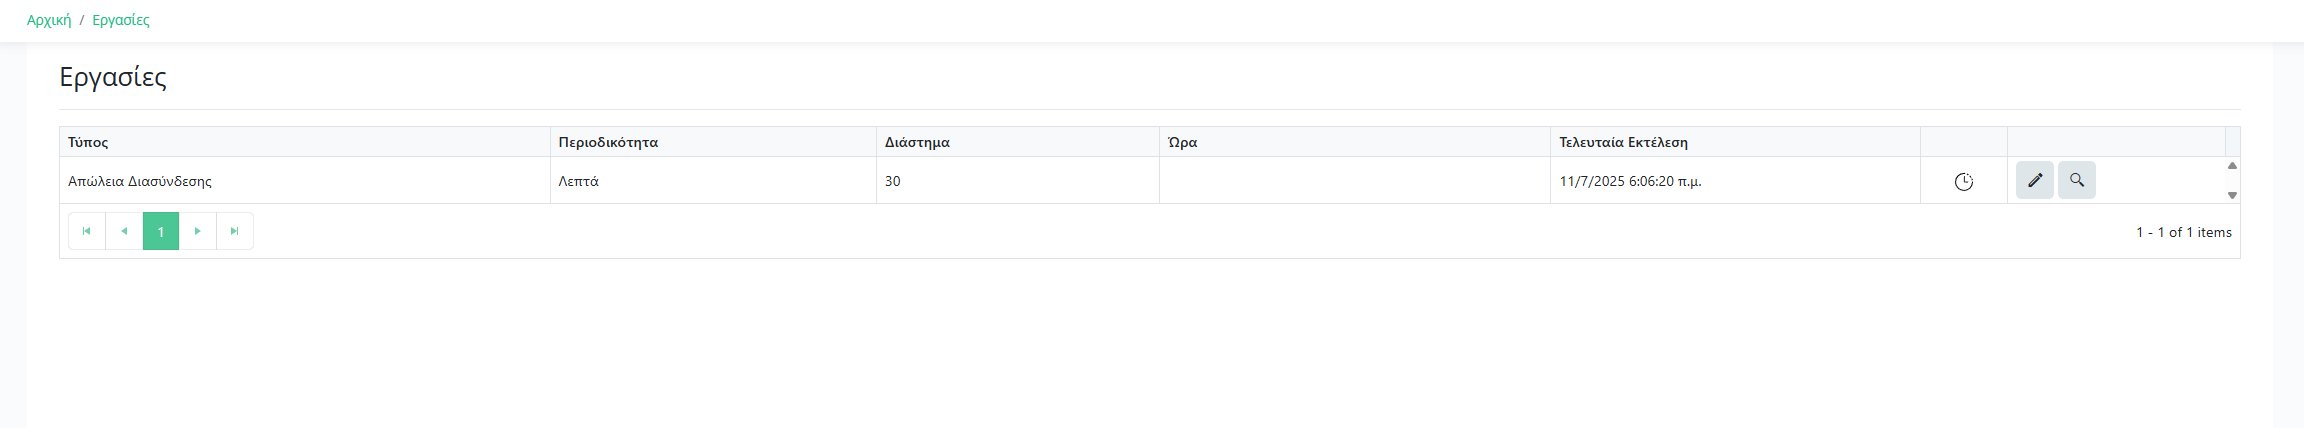Sort by the Περιοδικότητα column header
This screenshot has height=428, width=2304.
pyautogui.click(x=608, y=142)
